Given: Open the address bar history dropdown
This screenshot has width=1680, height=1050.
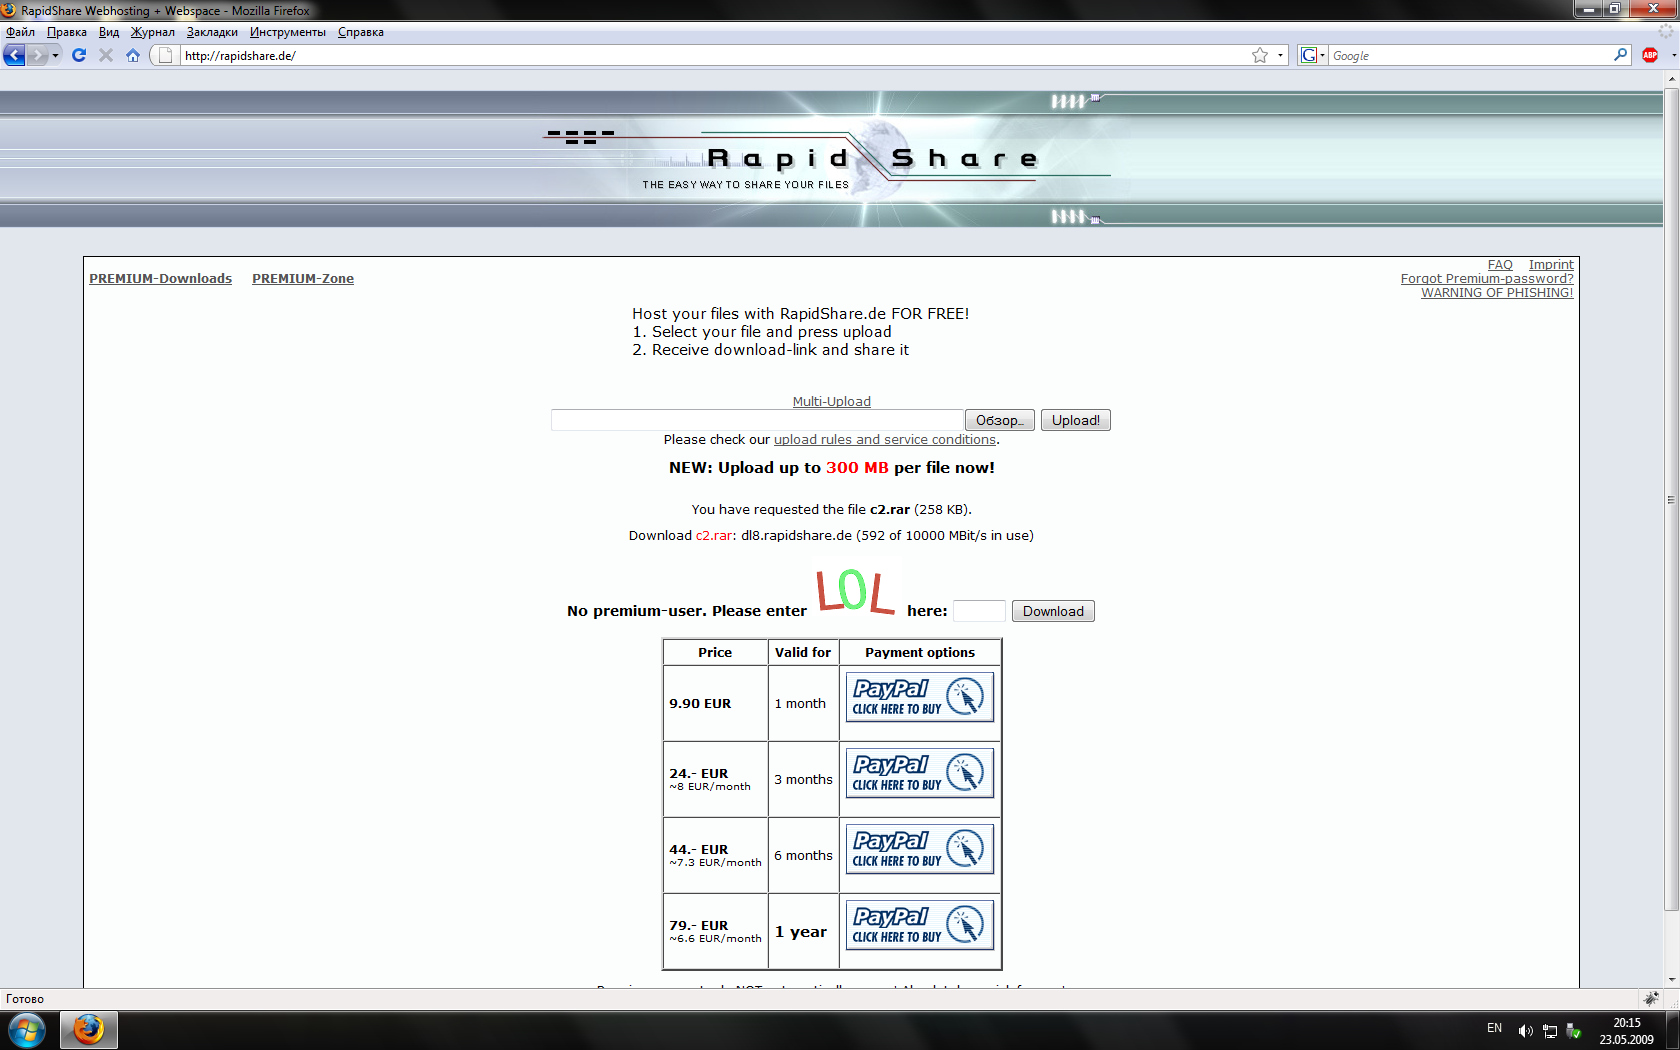Looking at the screenshot, I should pos(1280,55).
